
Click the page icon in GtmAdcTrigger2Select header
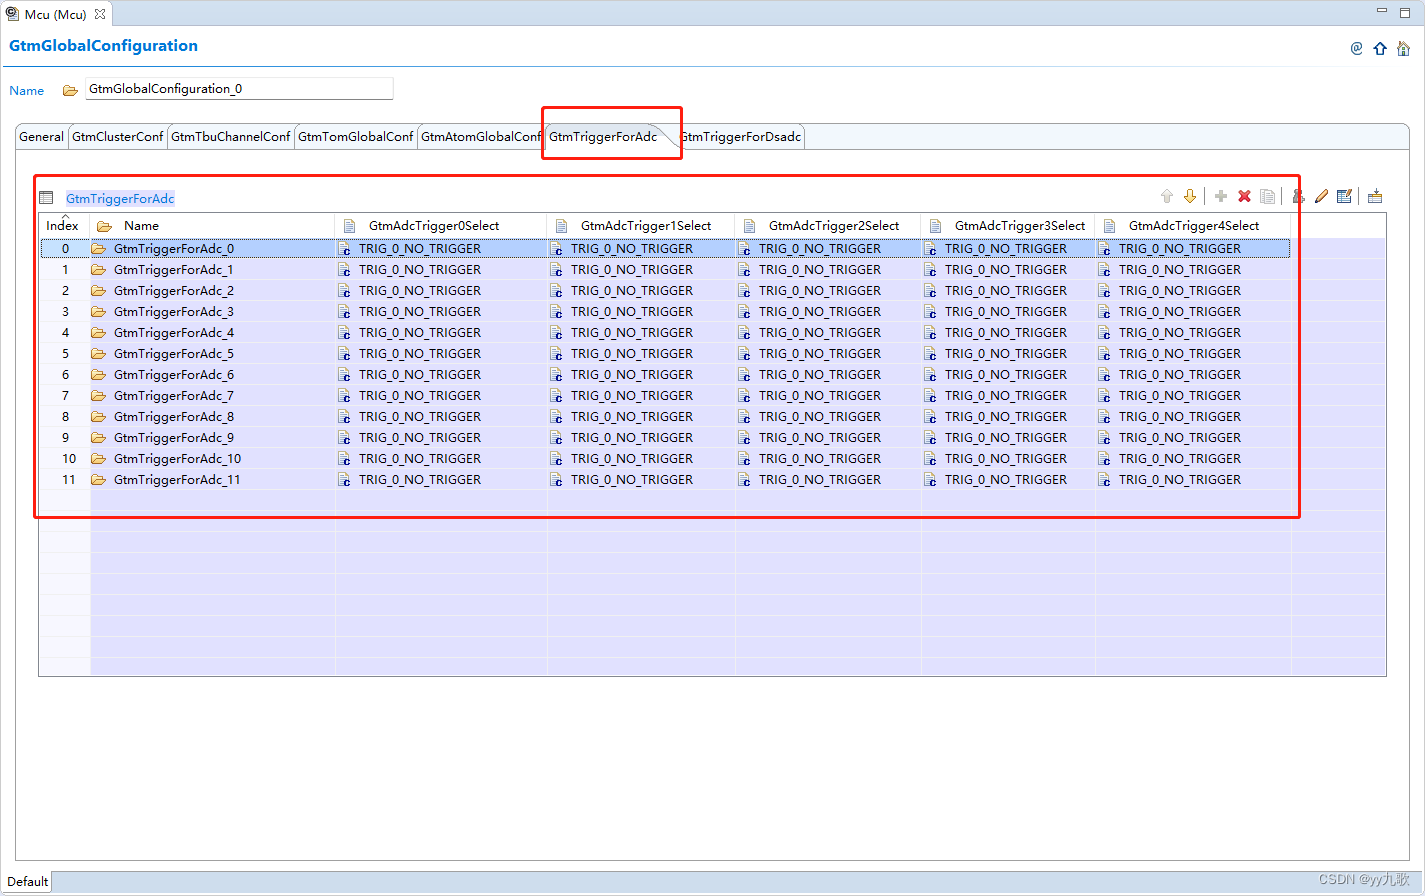pyautogui.click(x=749, y=226)
